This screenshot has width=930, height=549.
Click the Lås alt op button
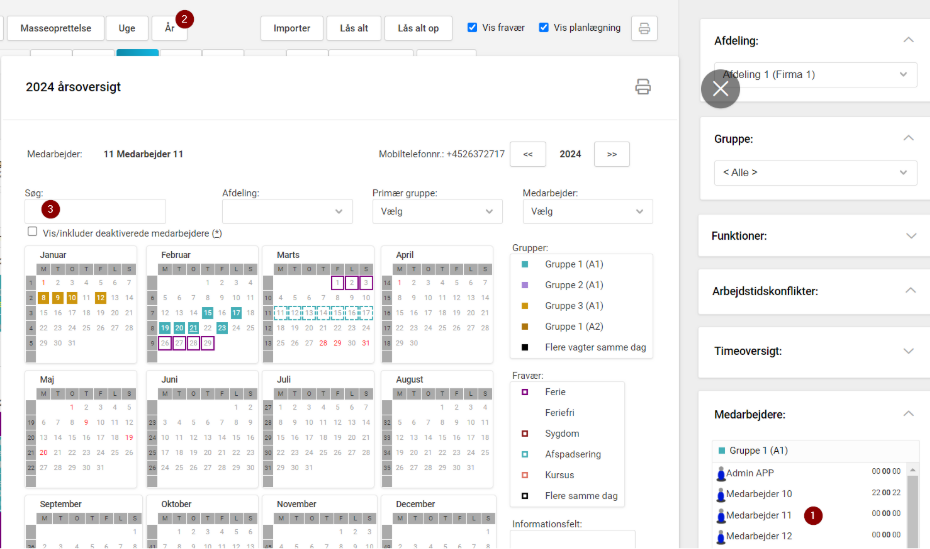point(418,28)
